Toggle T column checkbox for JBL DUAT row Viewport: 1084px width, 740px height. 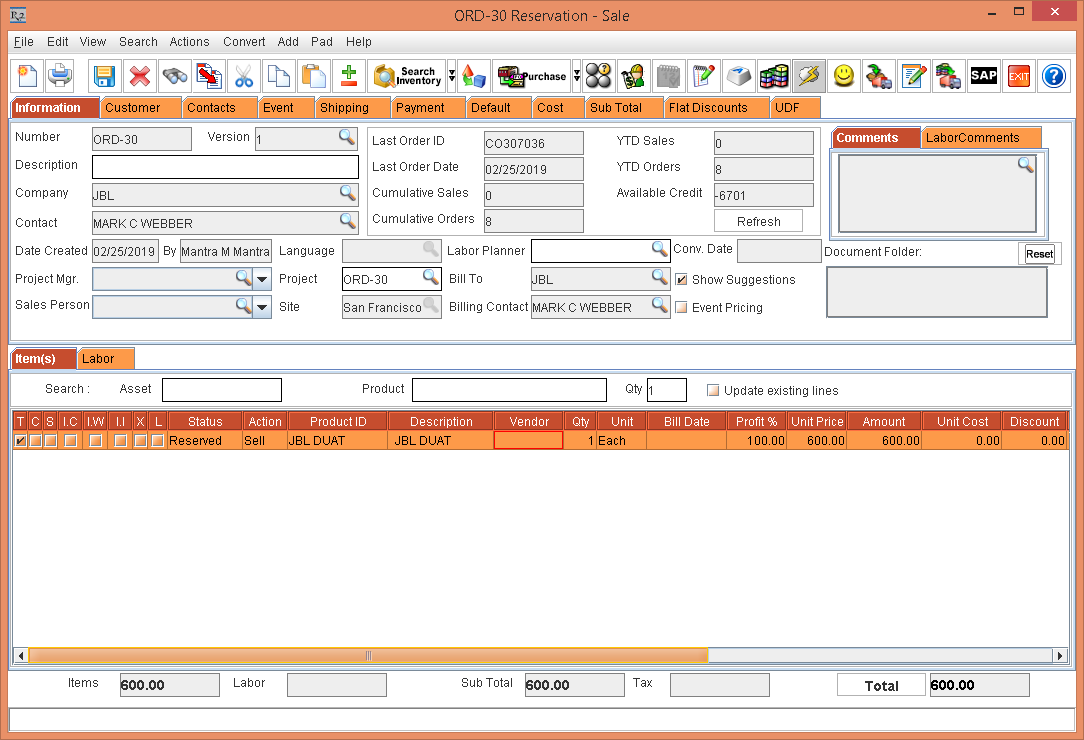pyautogui.click(x=20, y=441)
